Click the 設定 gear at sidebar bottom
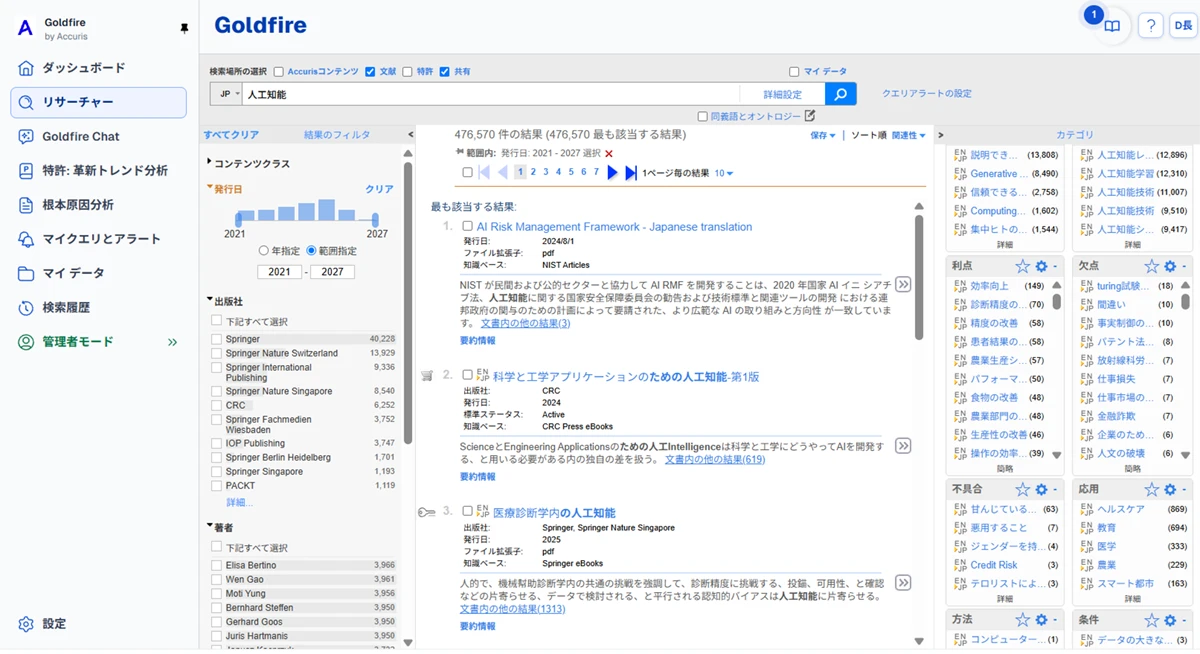The width and height of the screenshot is (1200, 654). 26,624
